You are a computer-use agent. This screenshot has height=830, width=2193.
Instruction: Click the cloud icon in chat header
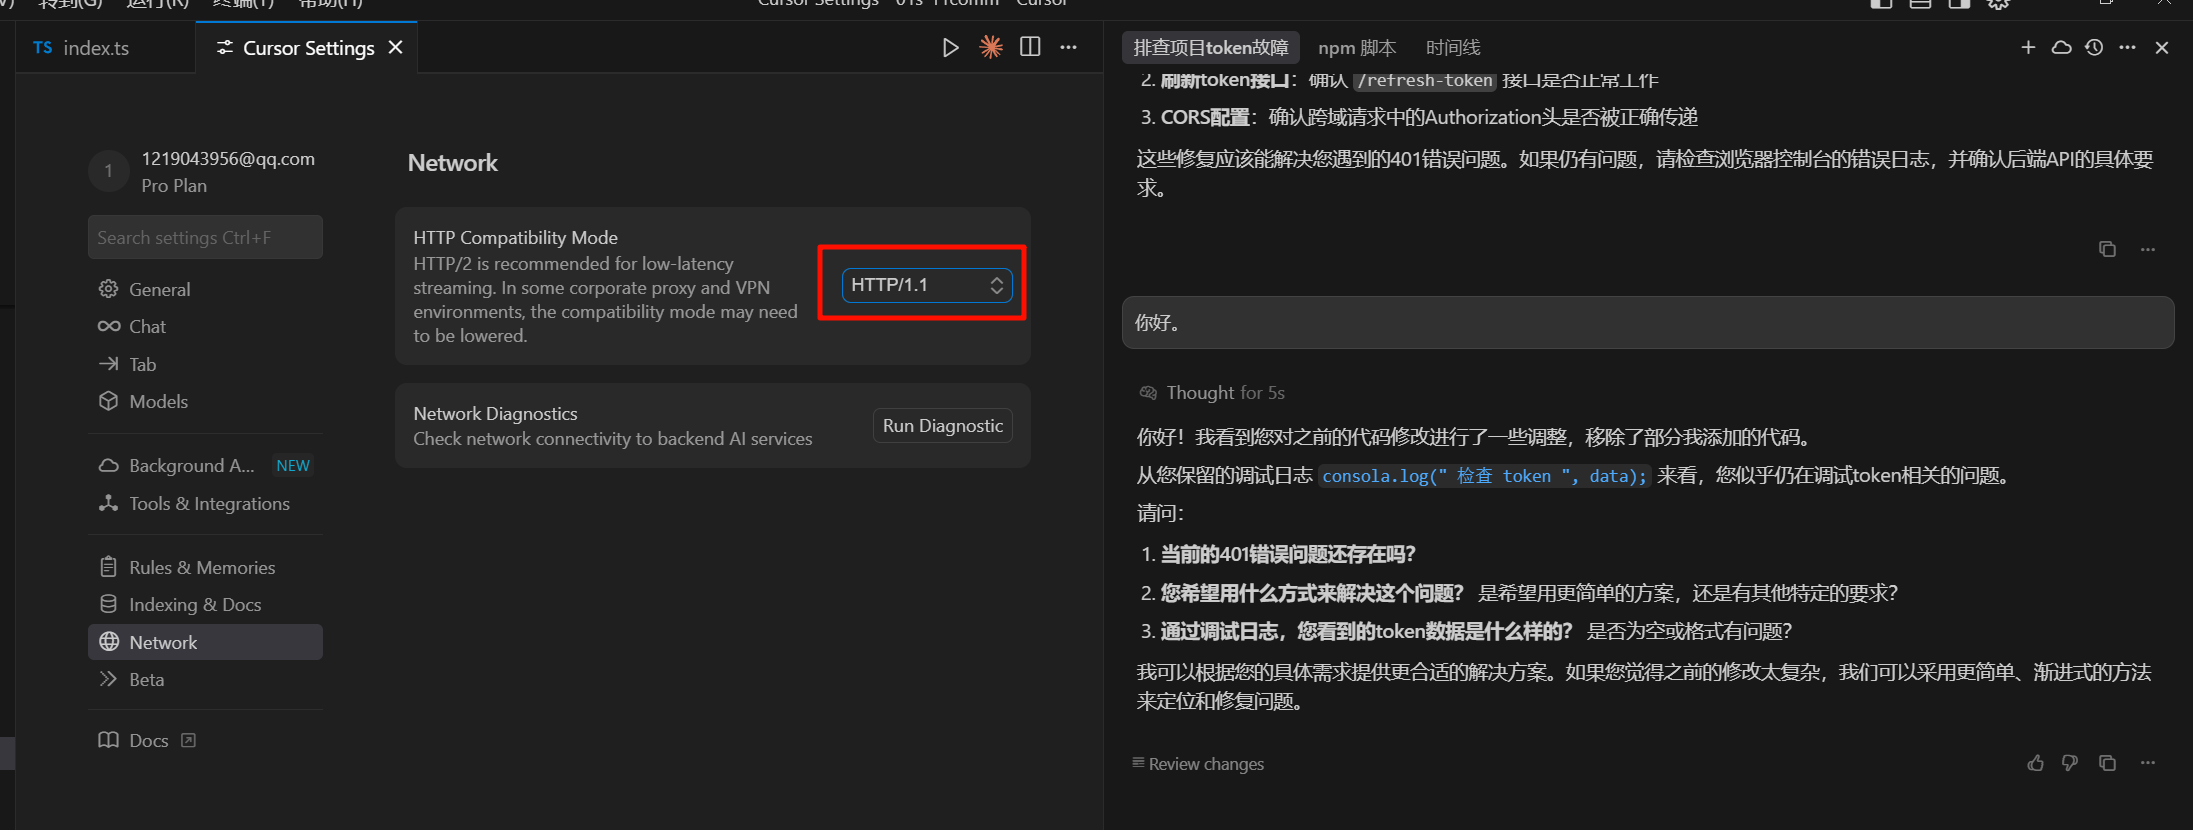[x=2061, y=47]
